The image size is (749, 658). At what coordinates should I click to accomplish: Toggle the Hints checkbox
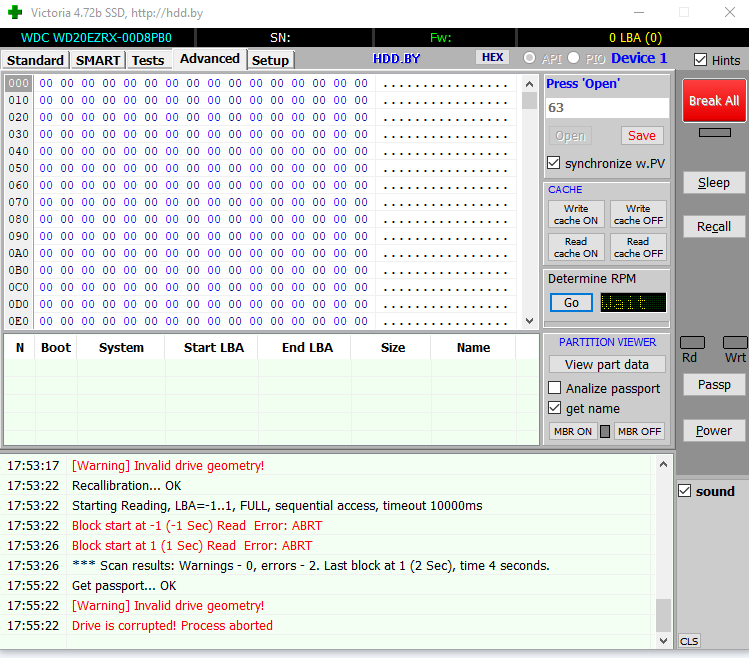click(x=700, y=60)
